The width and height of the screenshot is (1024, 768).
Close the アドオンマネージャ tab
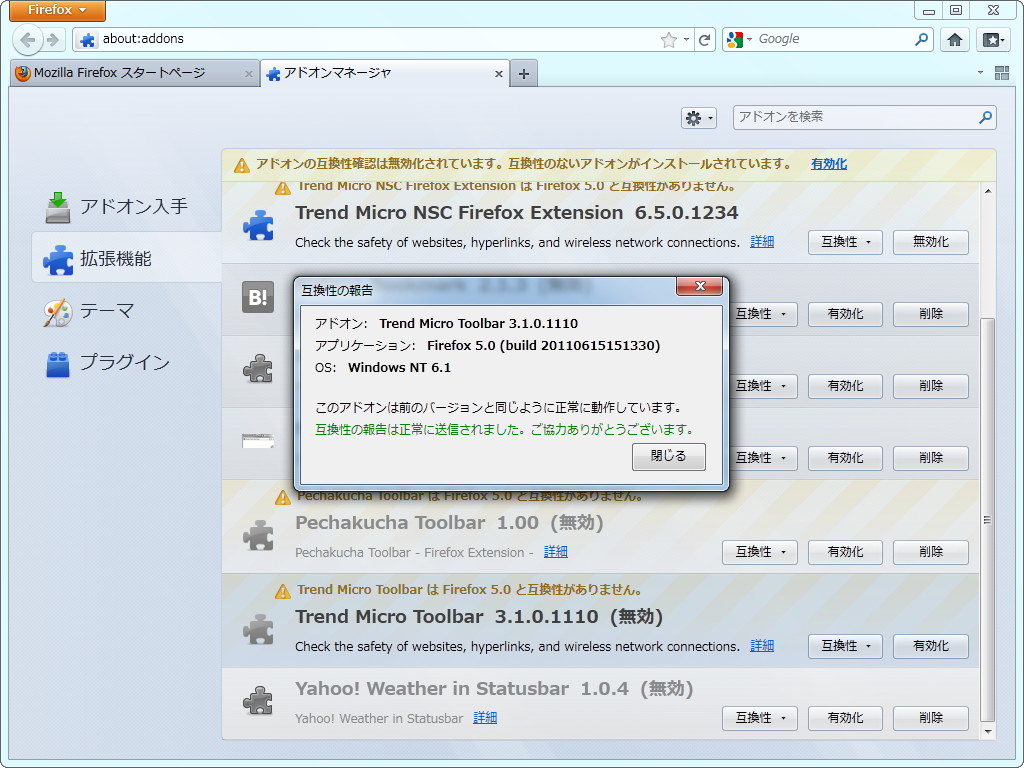click(498, 74)
